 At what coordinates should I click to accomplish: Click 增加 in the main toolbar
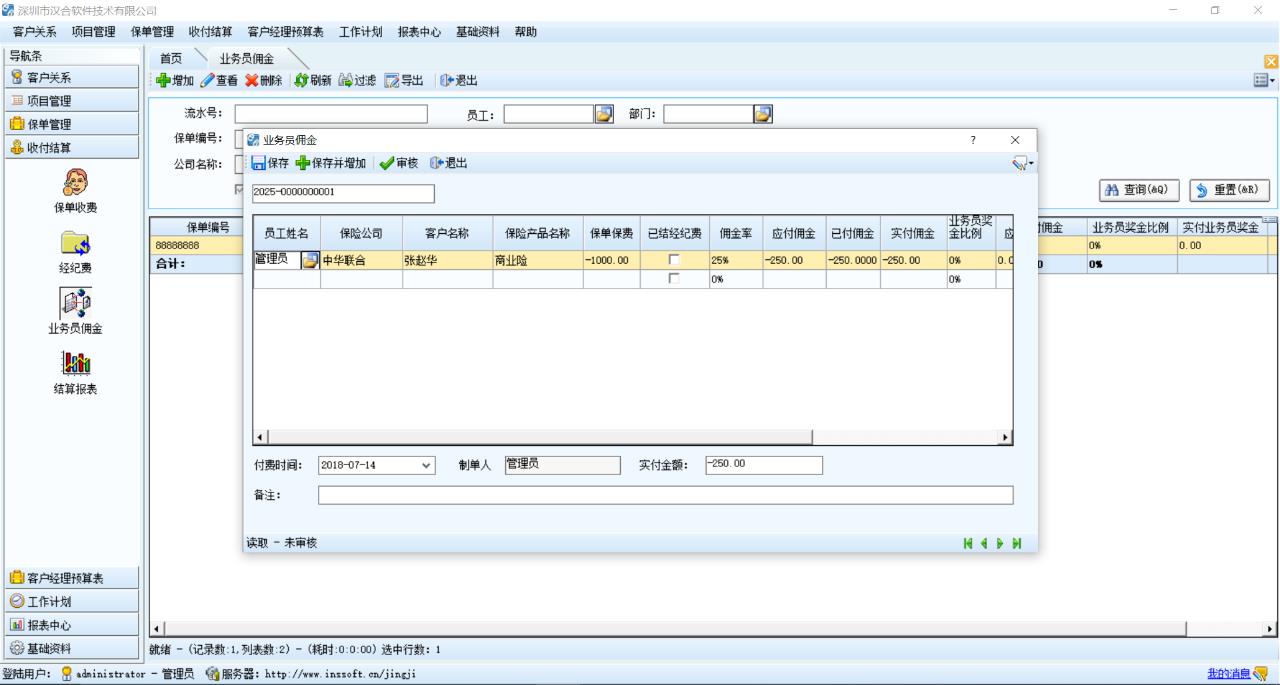tap(174, 80)
